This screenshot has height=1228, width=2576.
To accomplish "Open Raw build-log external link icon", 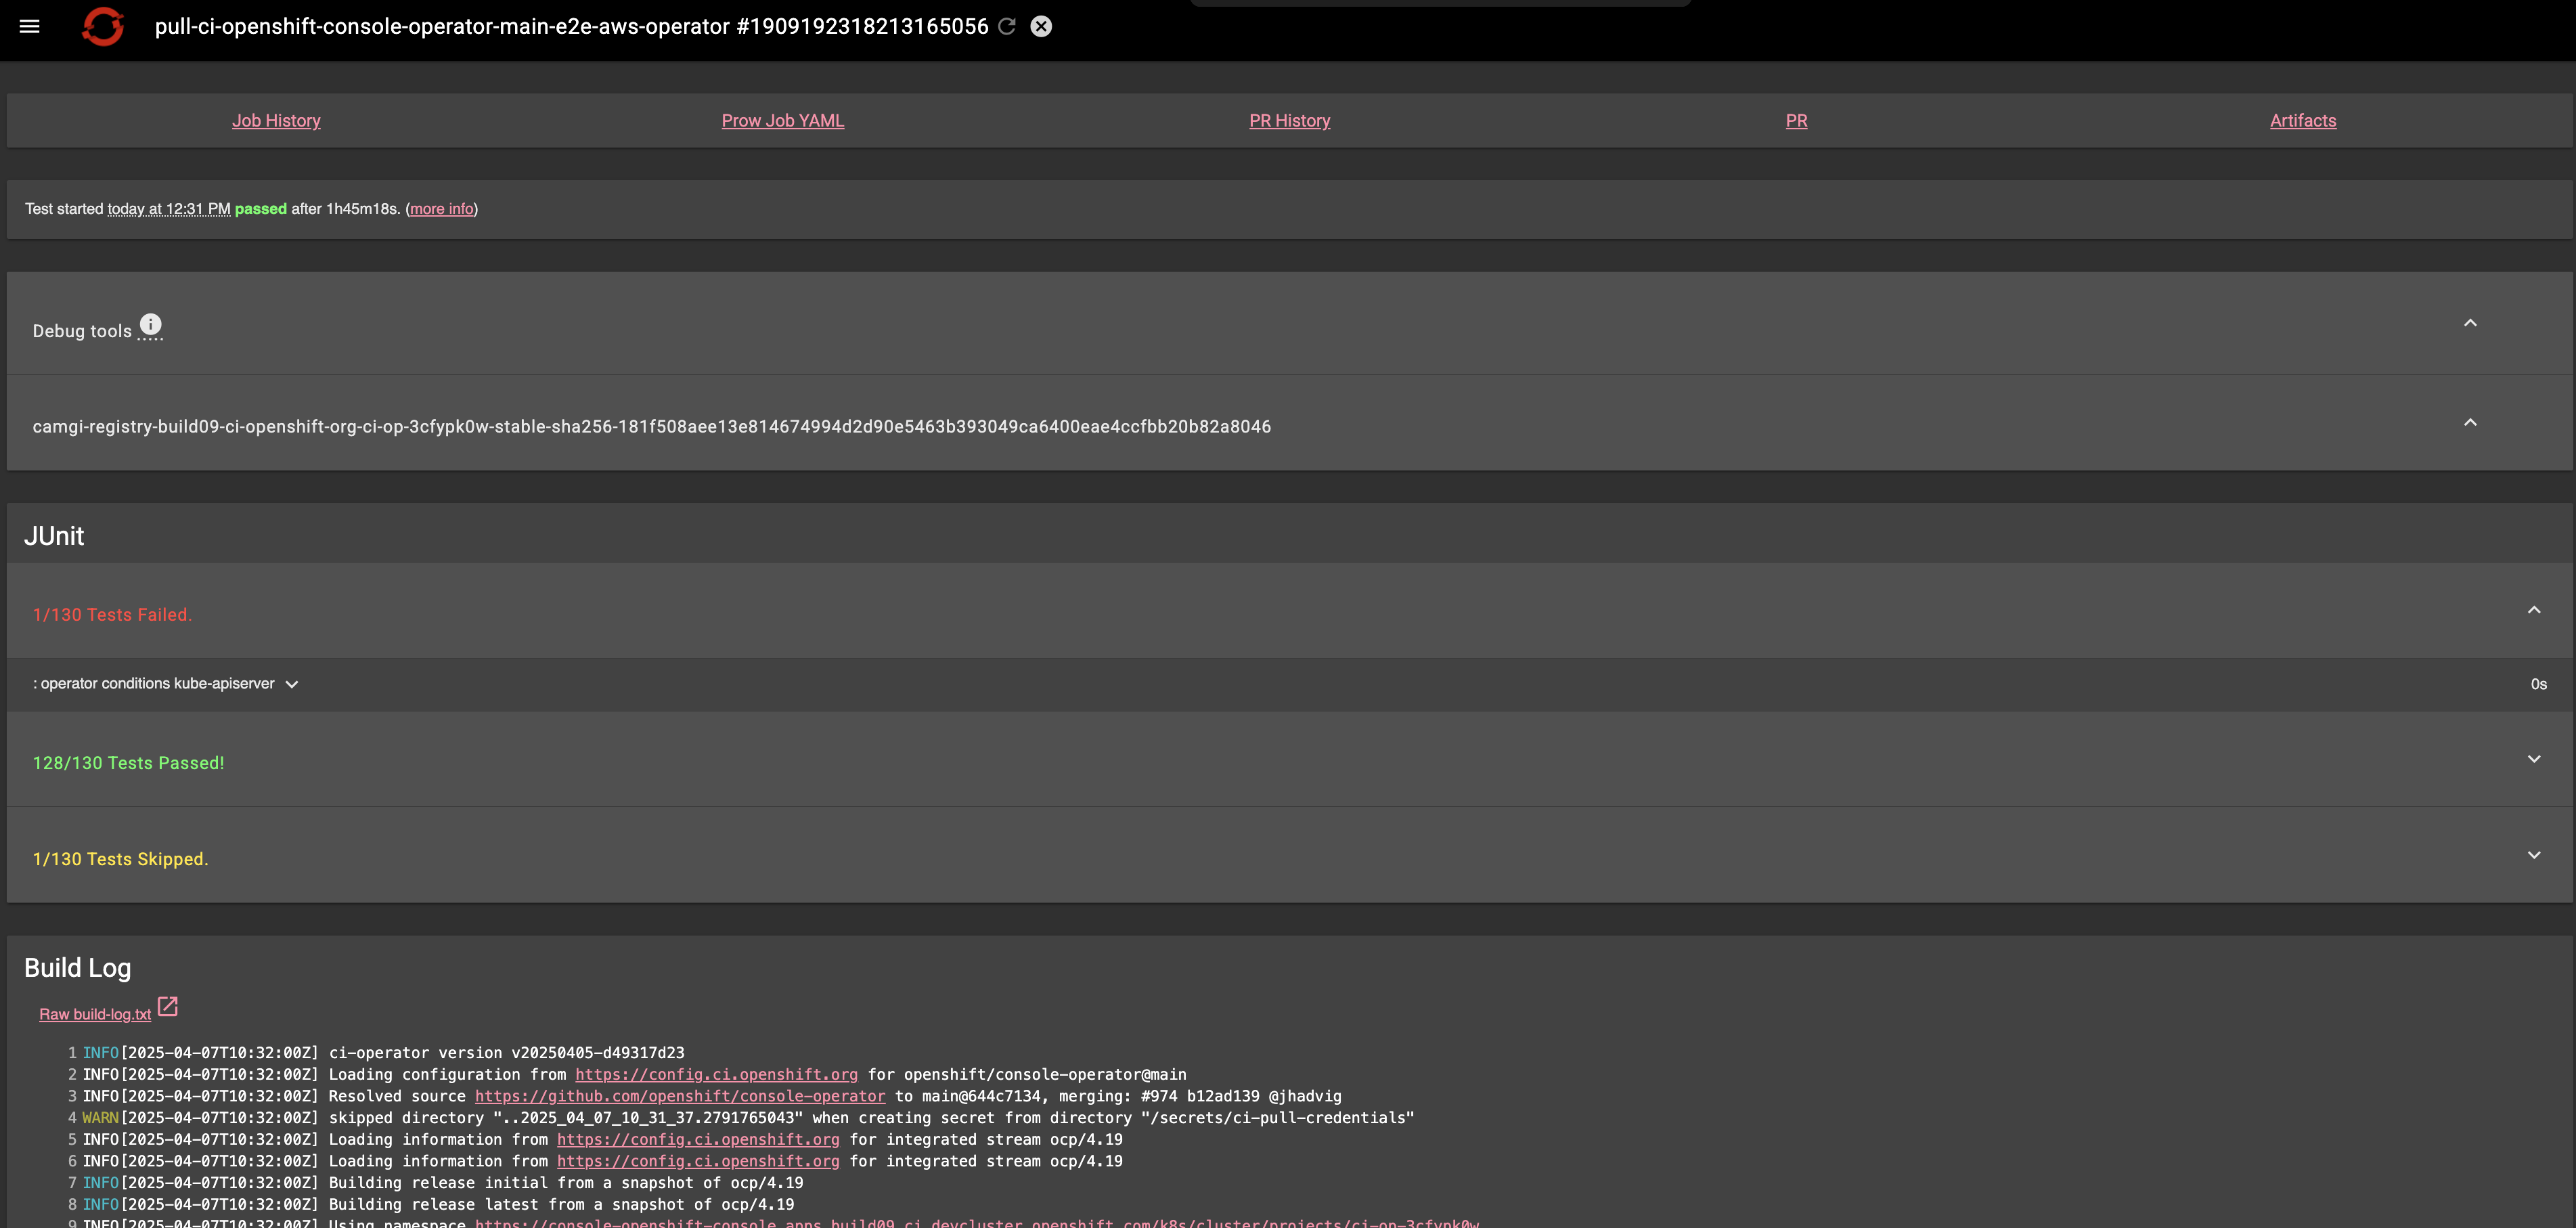I will [x=168, y=1007].
